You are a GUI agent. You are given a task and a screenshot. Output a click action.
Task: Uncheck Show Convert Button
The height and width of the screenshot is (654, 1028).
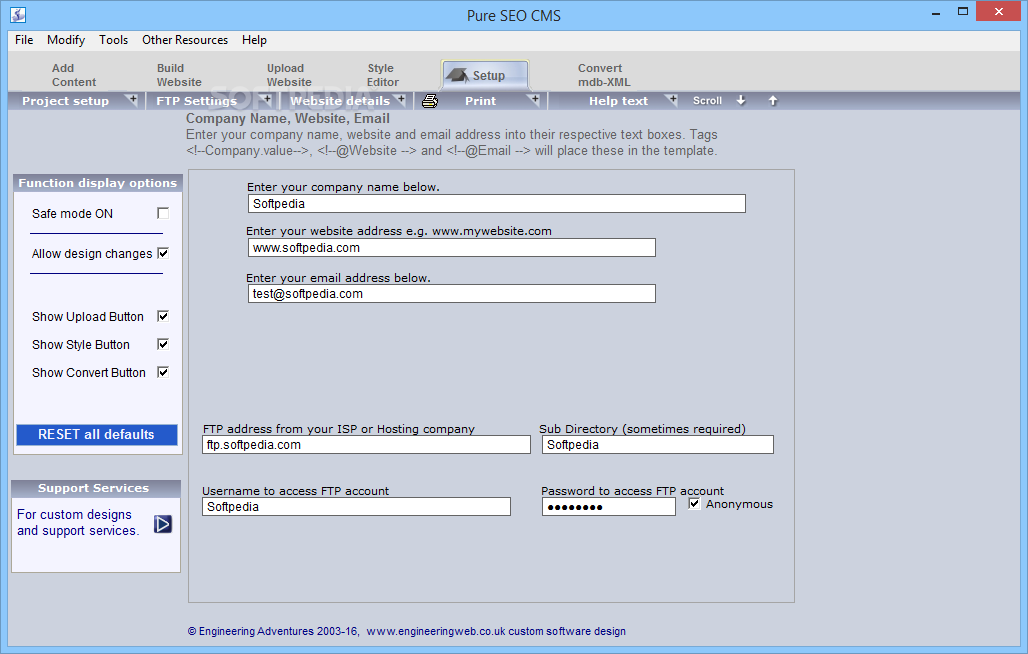163,372
